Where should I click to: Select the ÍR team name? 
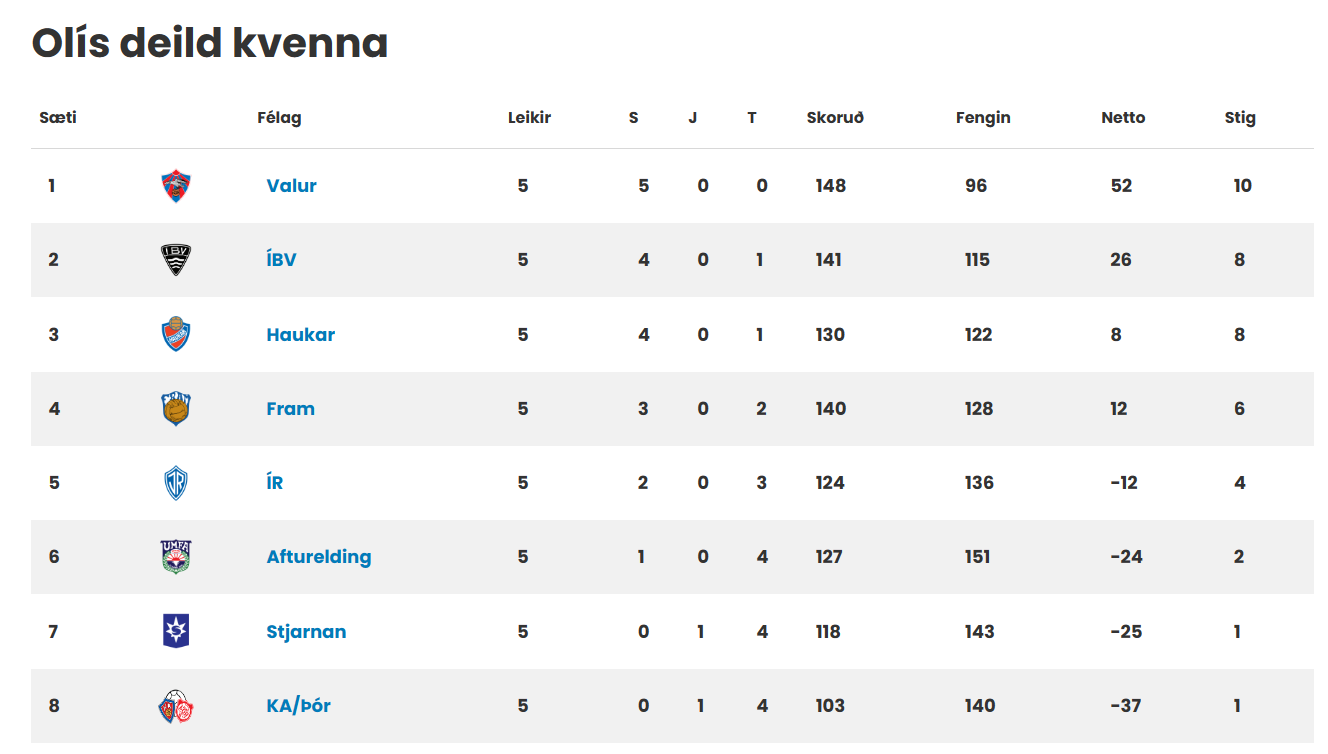(275, 483)
